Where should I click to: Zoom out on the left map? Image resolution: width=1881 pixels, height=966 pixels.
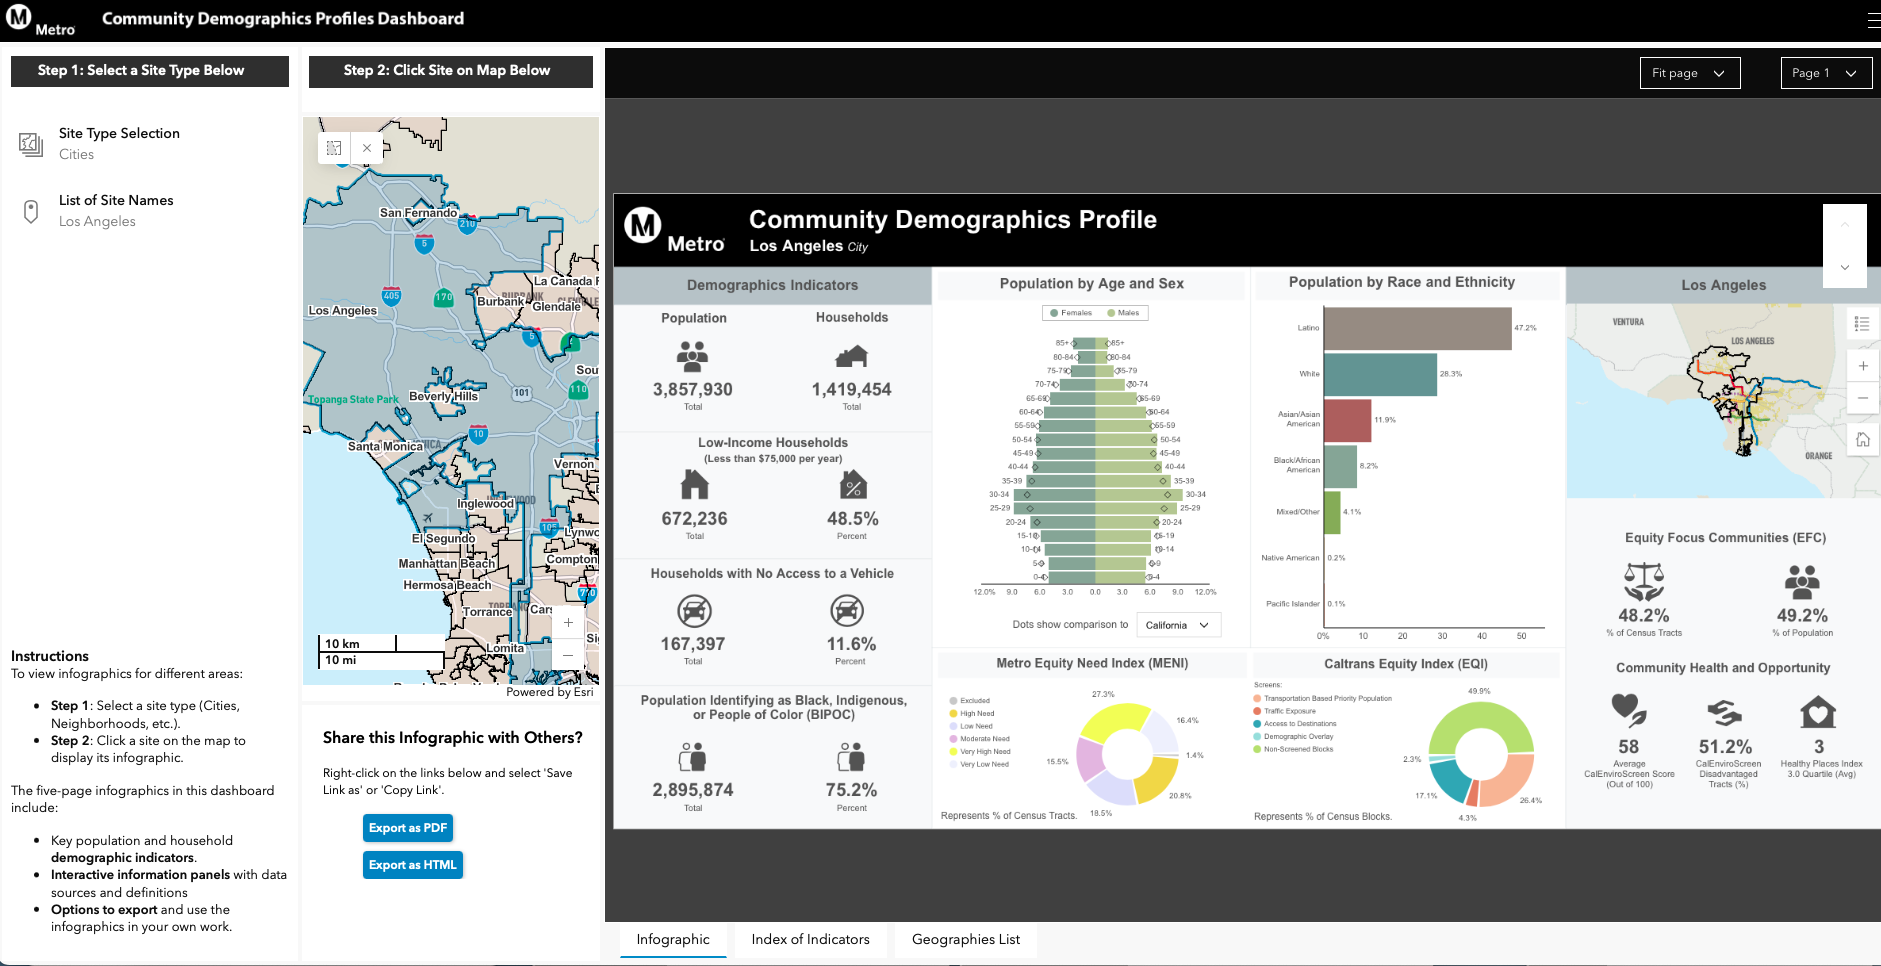[x=568, y=655]
